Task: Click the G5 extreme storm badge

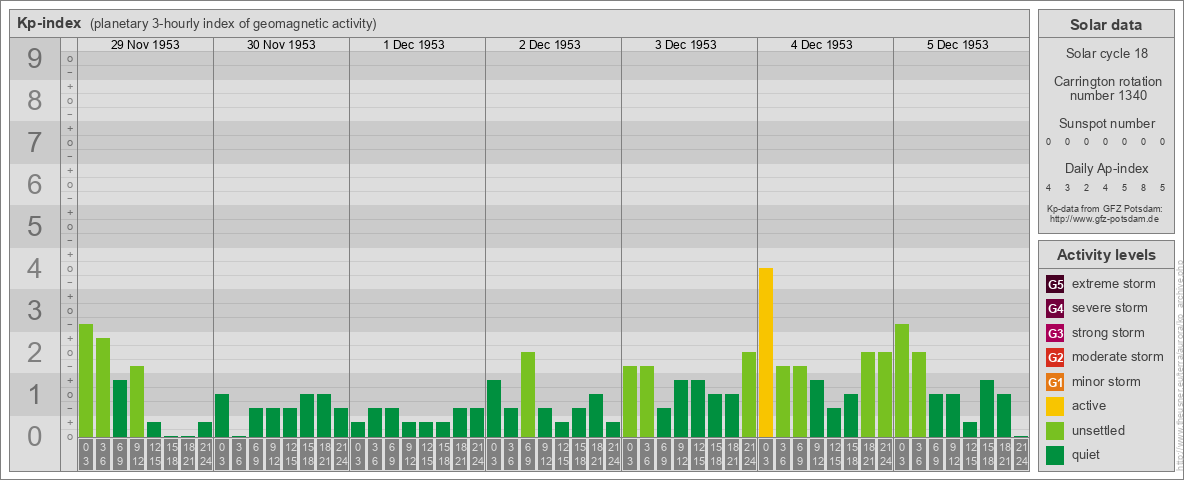Action: tap(1055, 284)
